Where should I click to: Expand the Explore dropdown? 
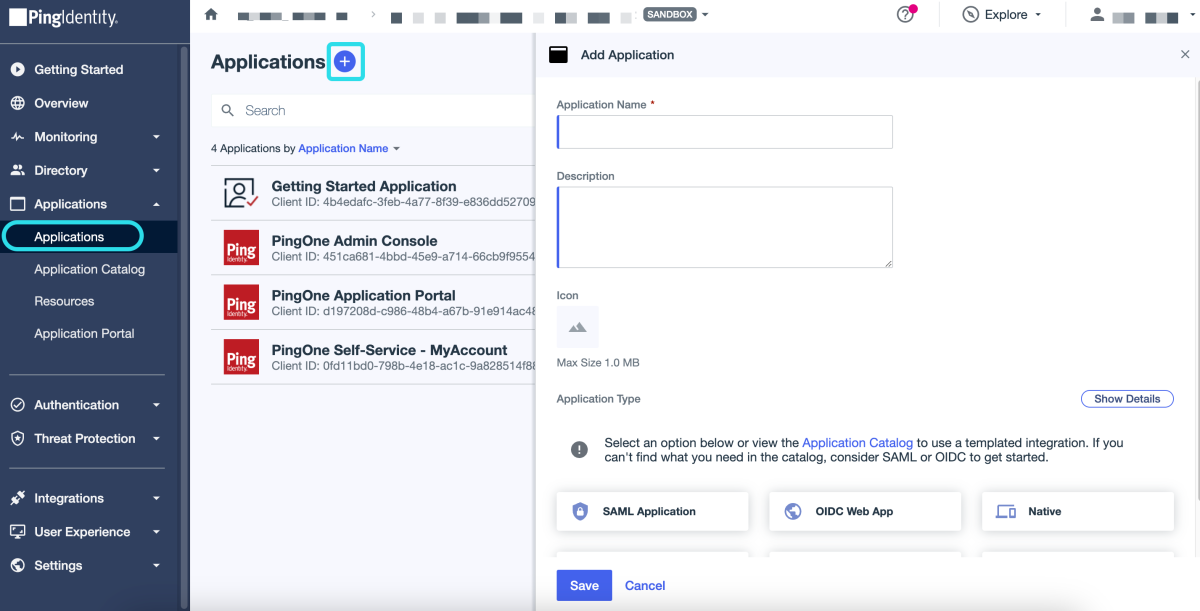click(x=1003, y=15)
